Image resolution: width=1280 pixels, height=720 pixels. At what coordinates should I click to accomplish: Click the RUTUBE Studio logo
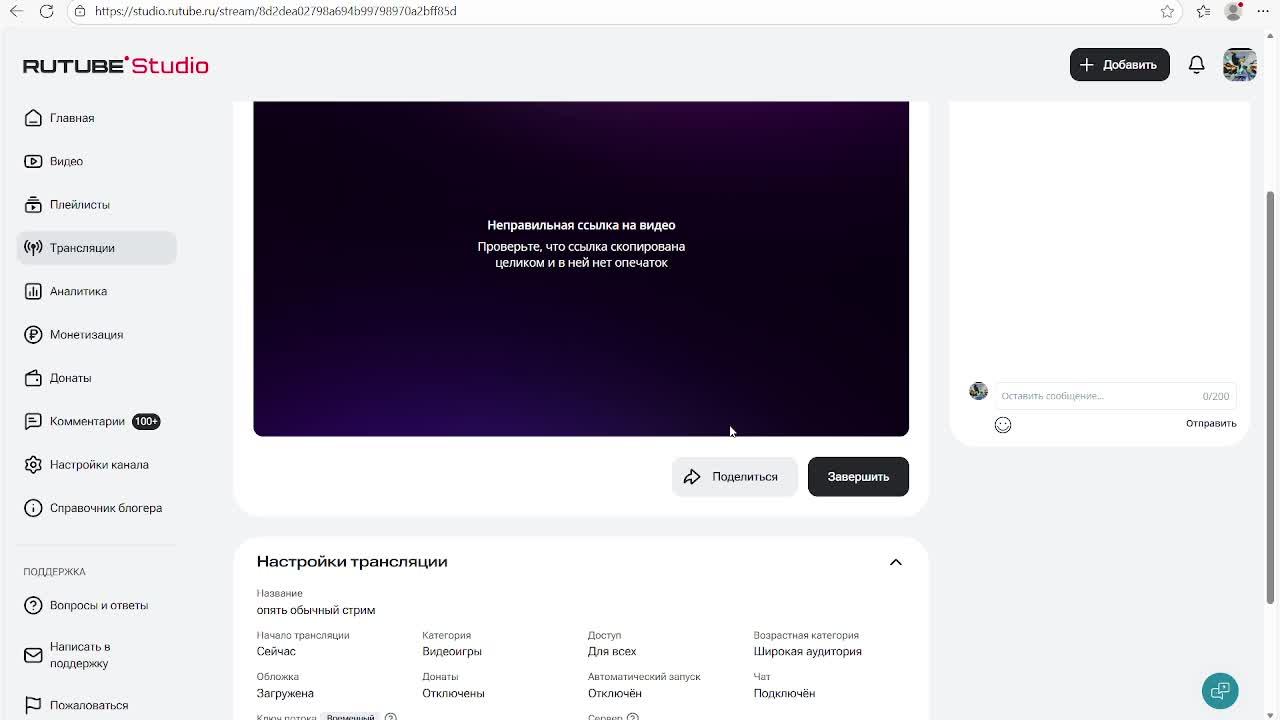115,65
